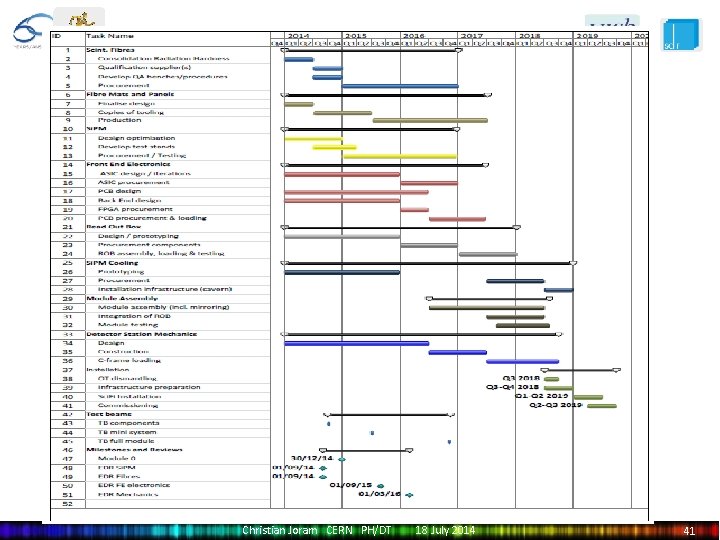Select the 2019 year header

tap(587, 36)
